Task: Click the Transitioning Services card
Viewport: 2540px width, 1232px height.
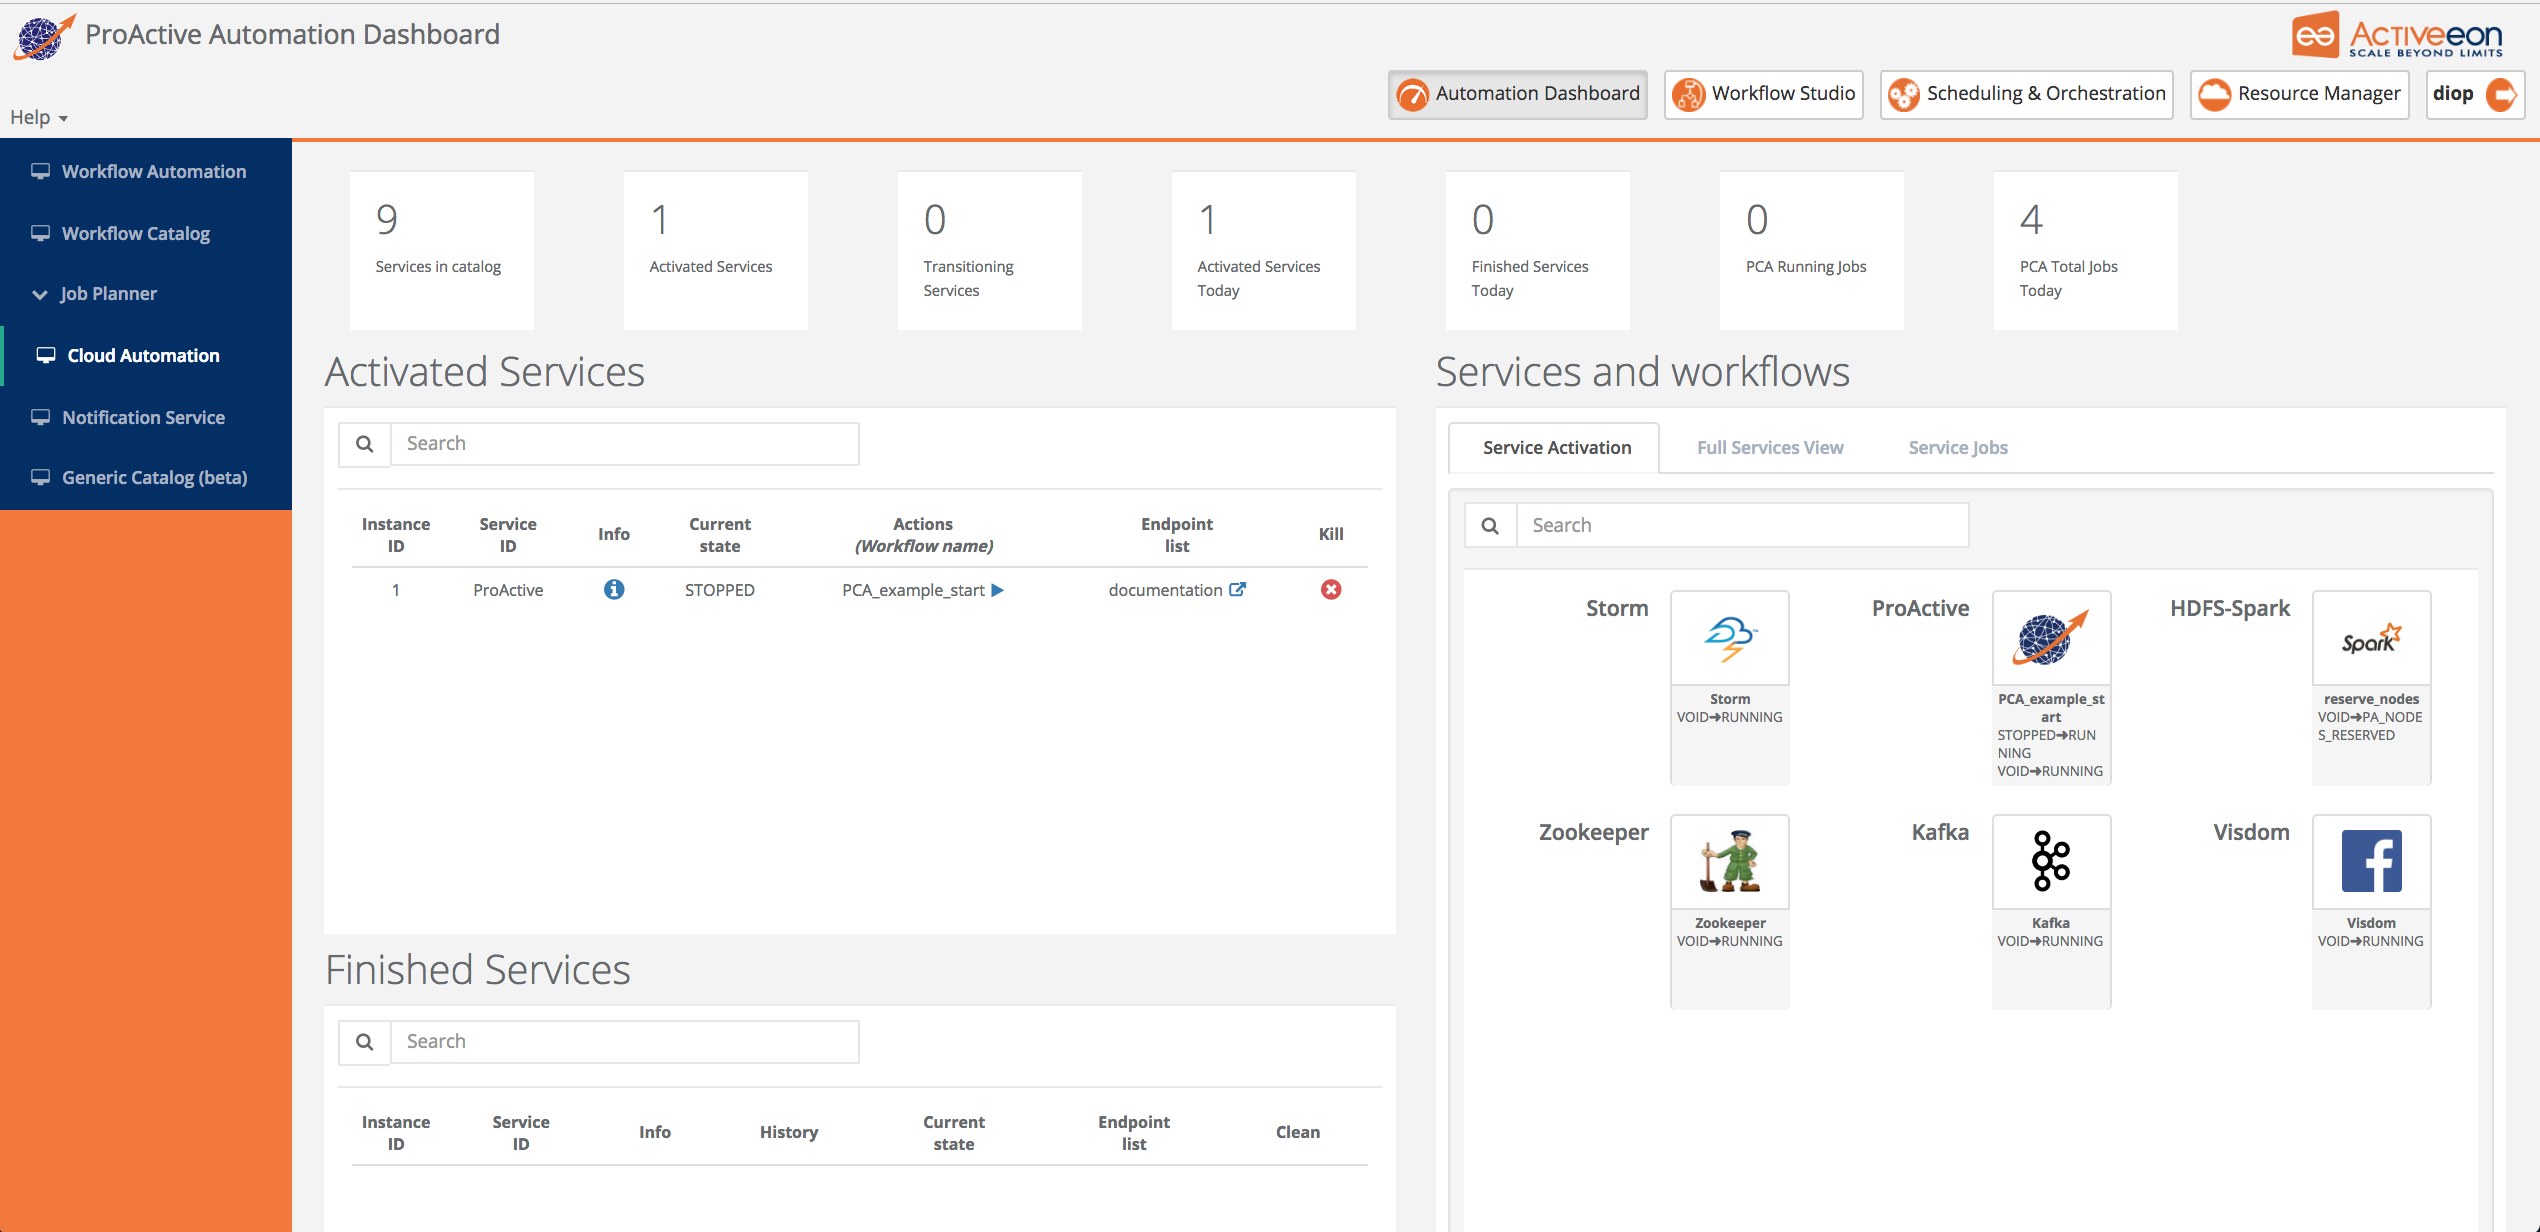Action: coord(989,250)
